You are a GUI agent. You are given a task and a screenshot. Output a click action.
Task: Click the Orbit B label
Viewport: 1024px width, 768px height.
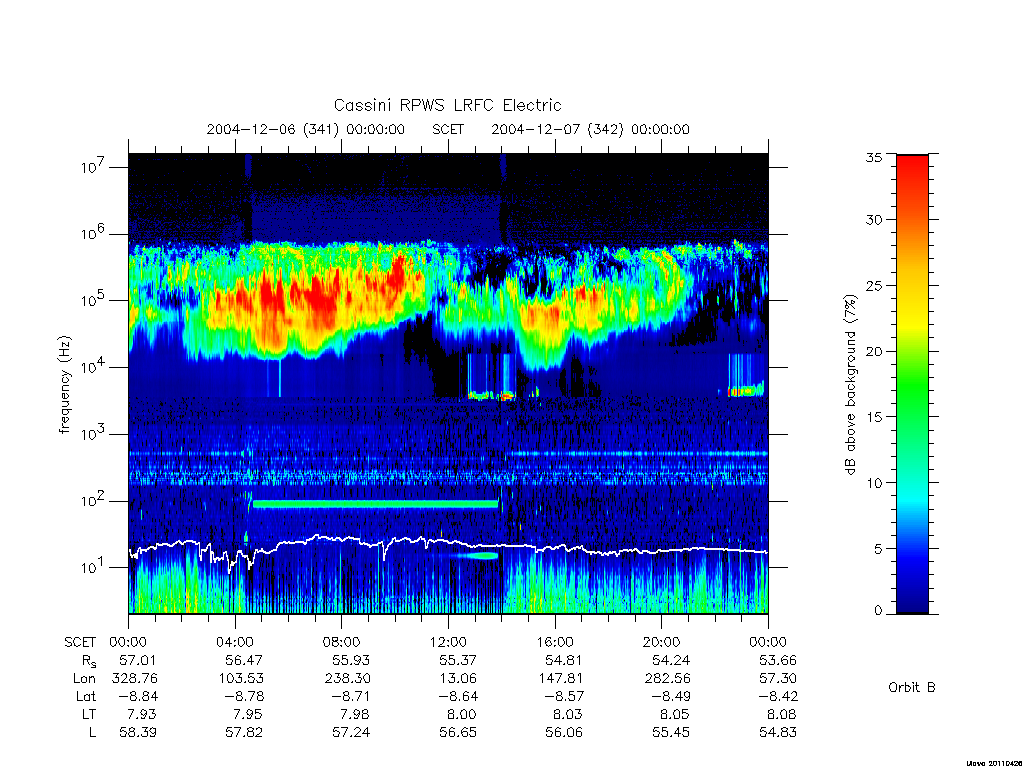(912, 687)
